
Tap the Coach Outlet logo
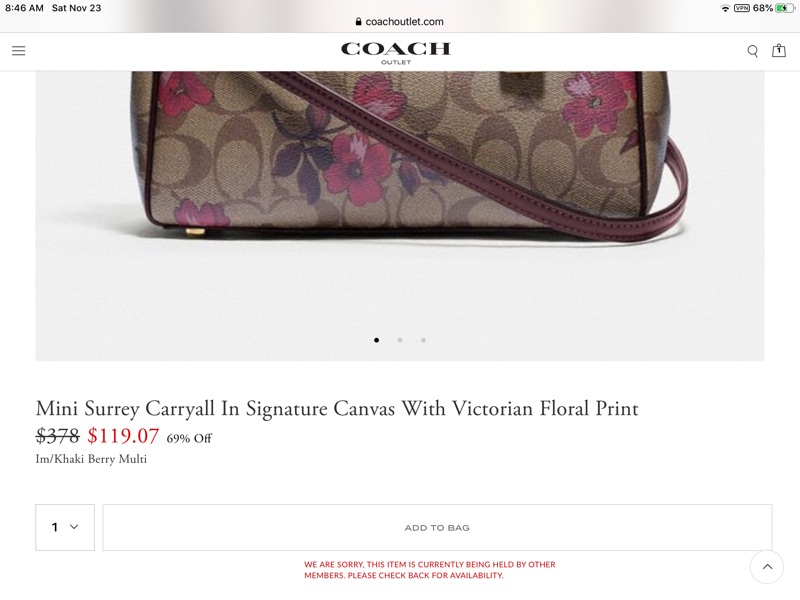[396, 53]
